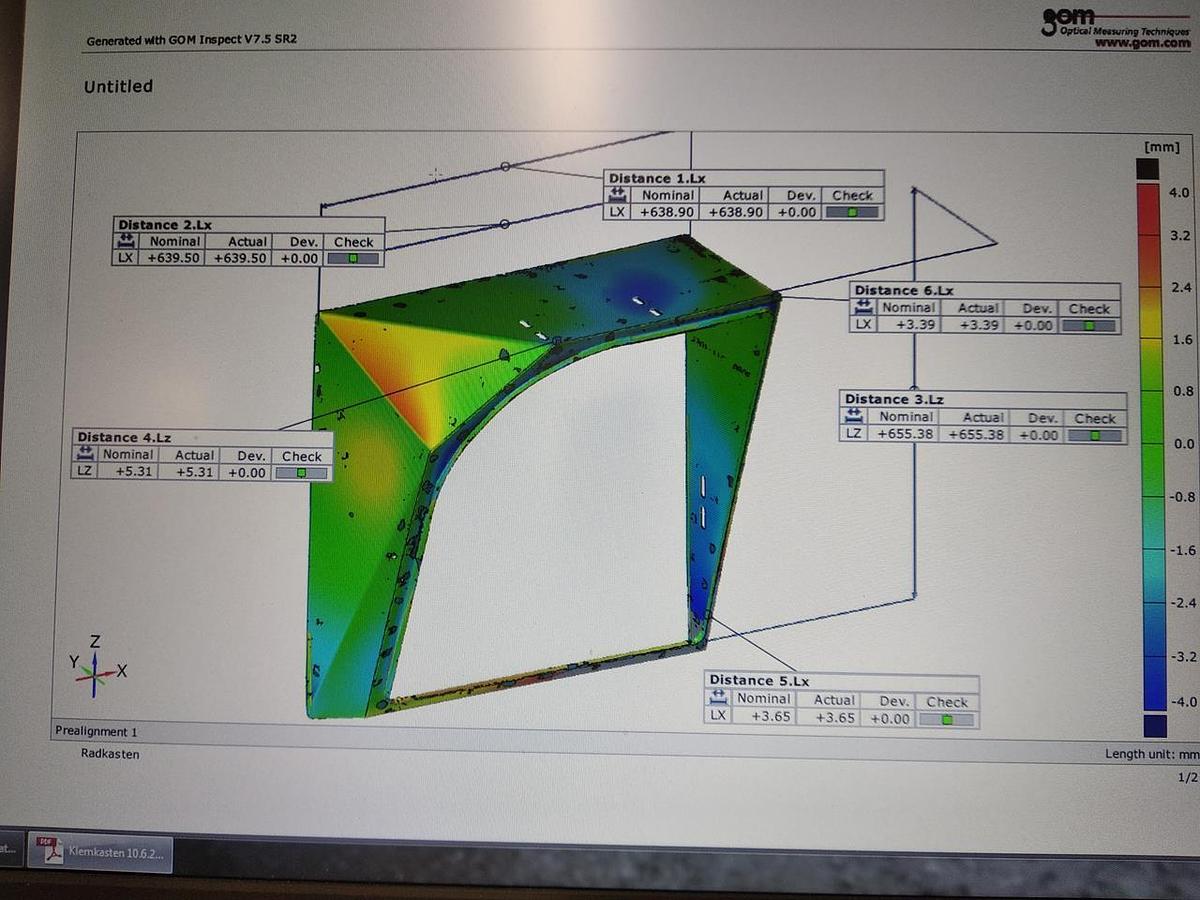Image resolution: width=1200 pixels, height=900 pixels.
Task: Click the green check indicator of Distance 6.Lx
Action: tap(1089, 325)
